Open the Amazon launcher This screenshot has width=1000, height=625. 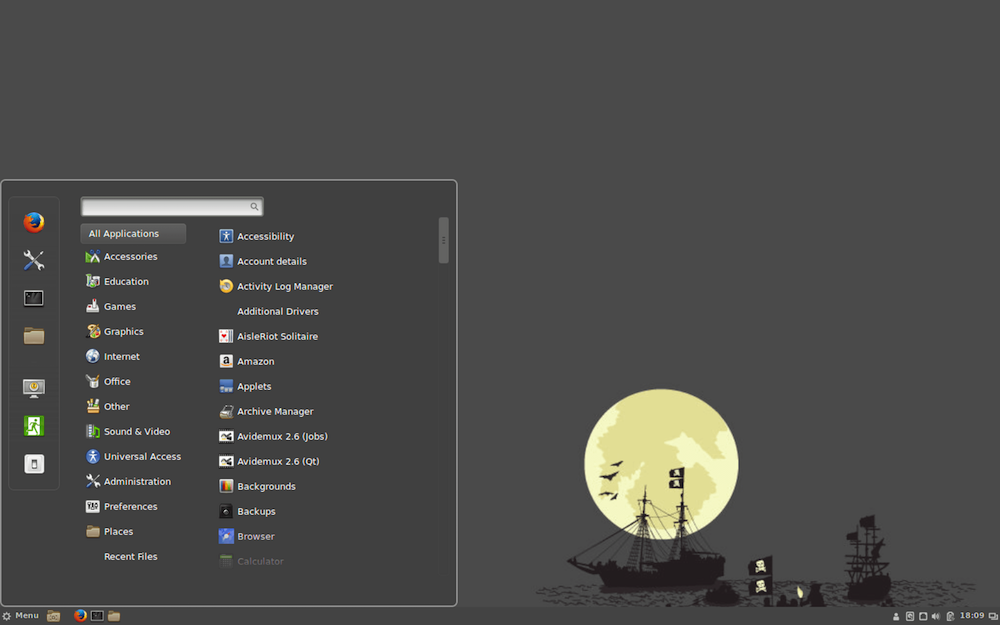pos(246,361)
